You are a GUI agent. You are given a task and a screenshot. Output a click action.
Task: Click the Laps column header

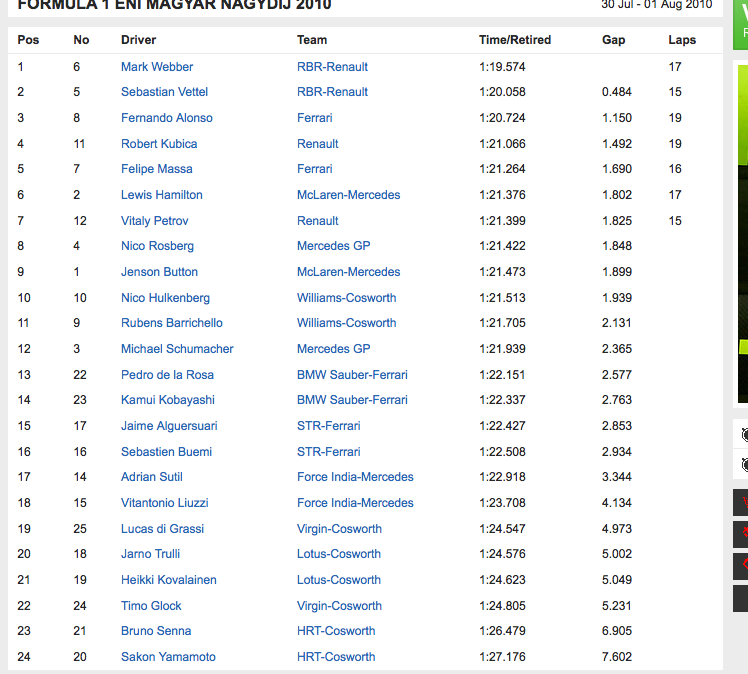click(x=682, y=40)
